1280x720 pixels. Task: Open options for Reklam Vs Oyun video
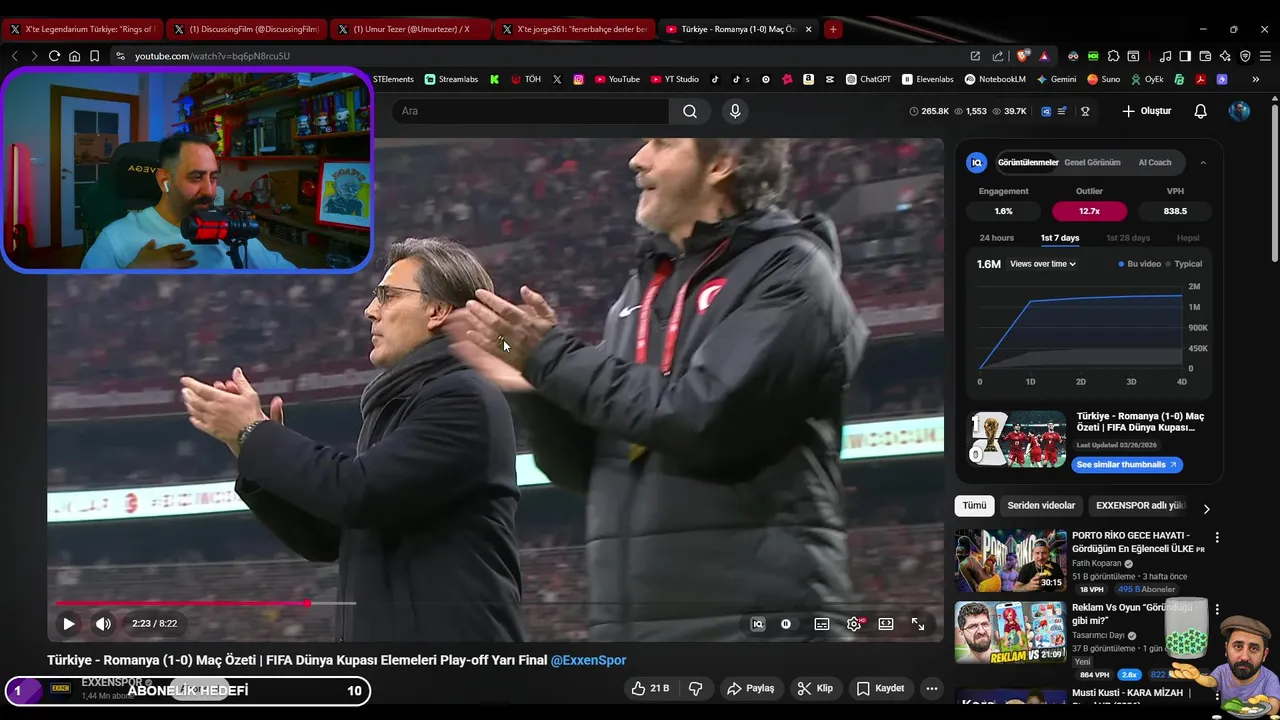pyautogui.click(x=1216, y=609)
